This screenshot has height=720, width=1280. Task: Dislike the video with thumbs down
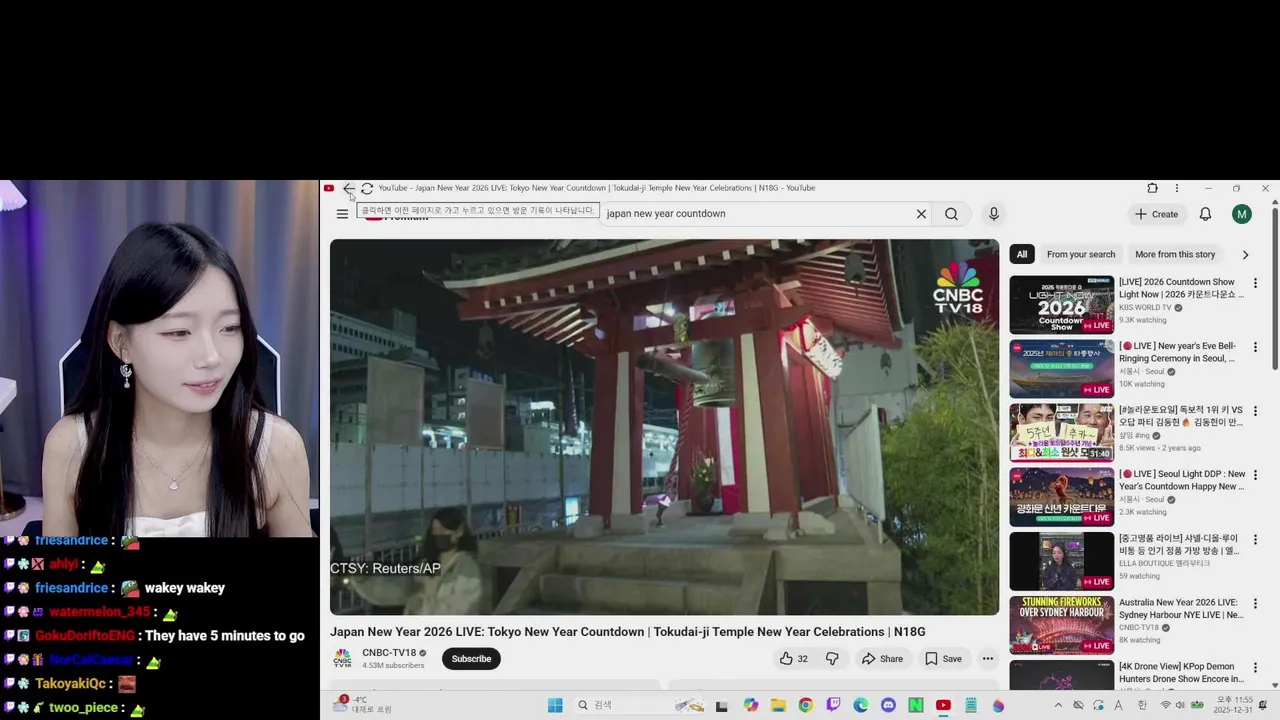pyautogui.click(x=832, y=659)
